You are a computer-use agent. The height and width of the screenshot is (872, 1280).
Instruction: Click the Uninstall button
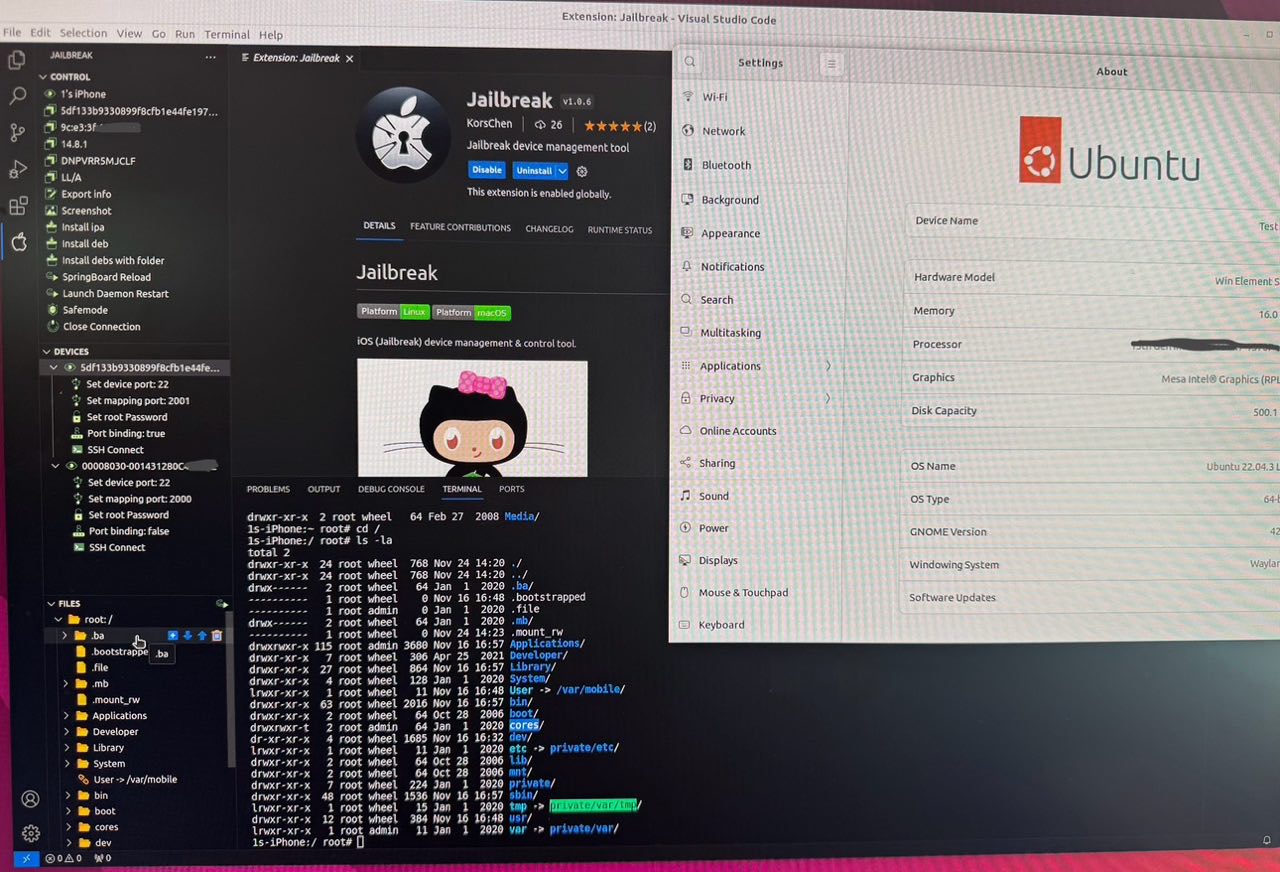pyautogui.click(x=534, y=171)
